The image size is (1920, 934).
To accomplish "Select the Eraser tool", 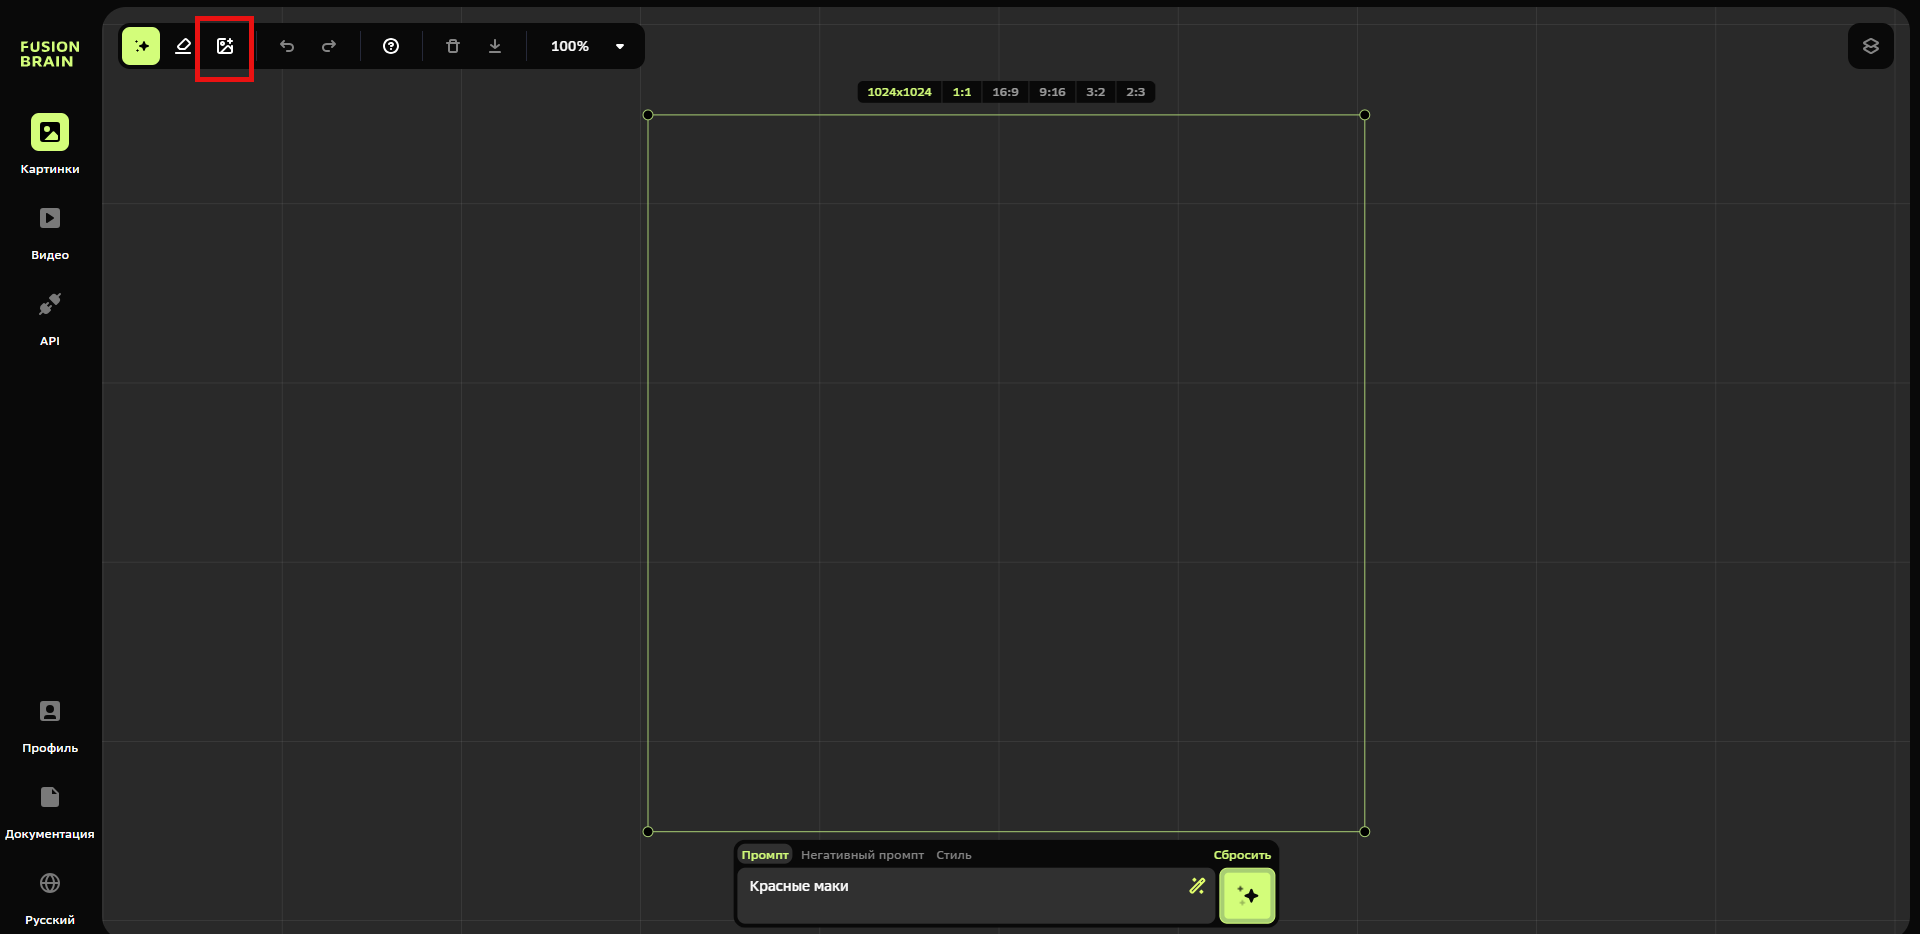I will coord(183,46).
